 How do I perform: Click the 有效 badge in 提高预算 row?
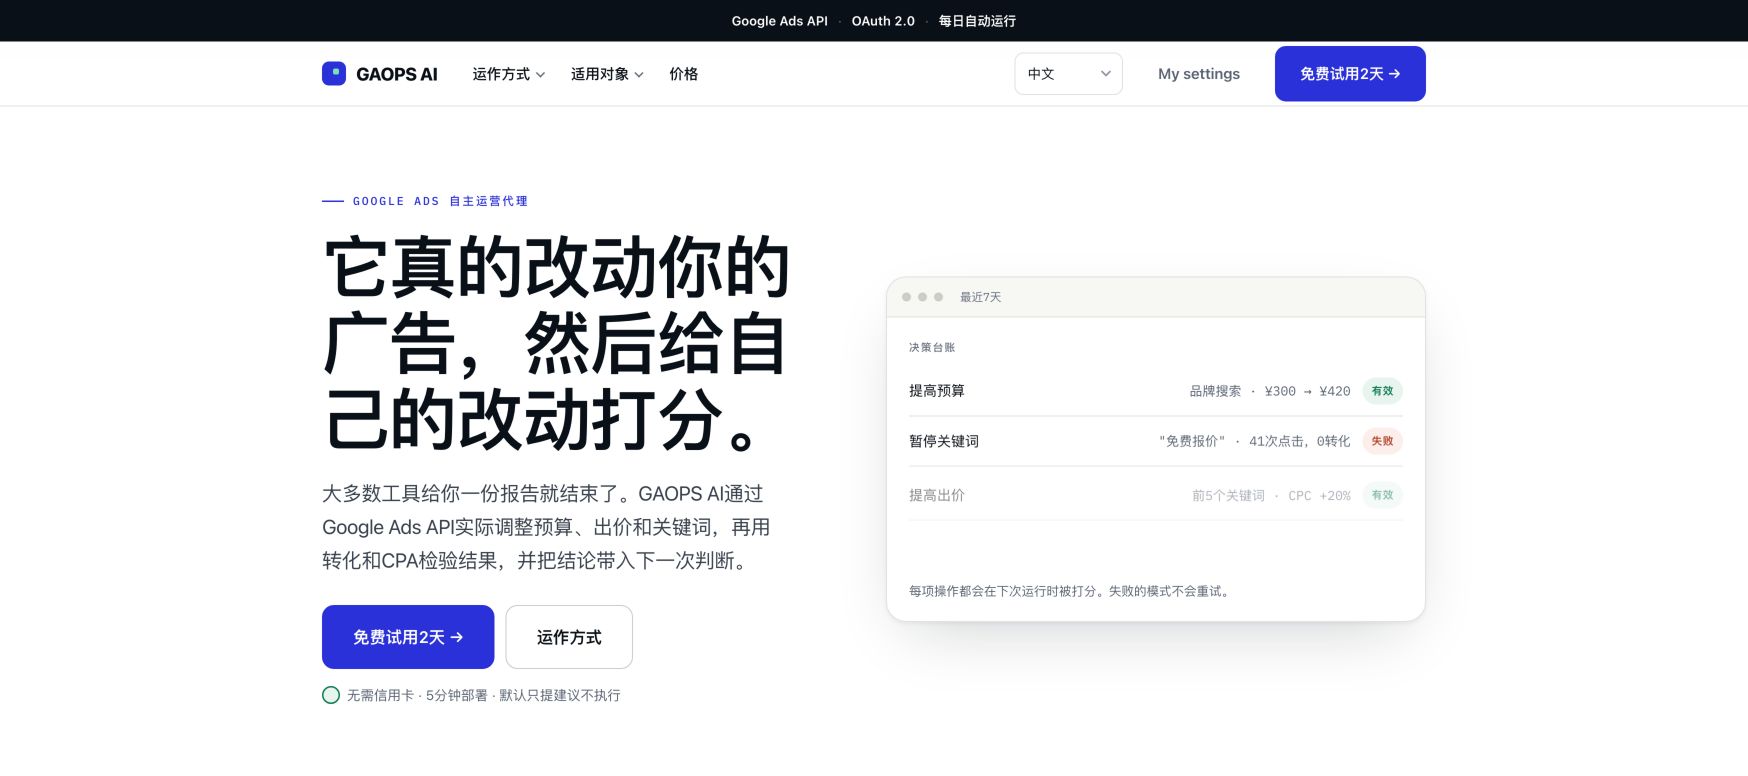coord(1383,391)
